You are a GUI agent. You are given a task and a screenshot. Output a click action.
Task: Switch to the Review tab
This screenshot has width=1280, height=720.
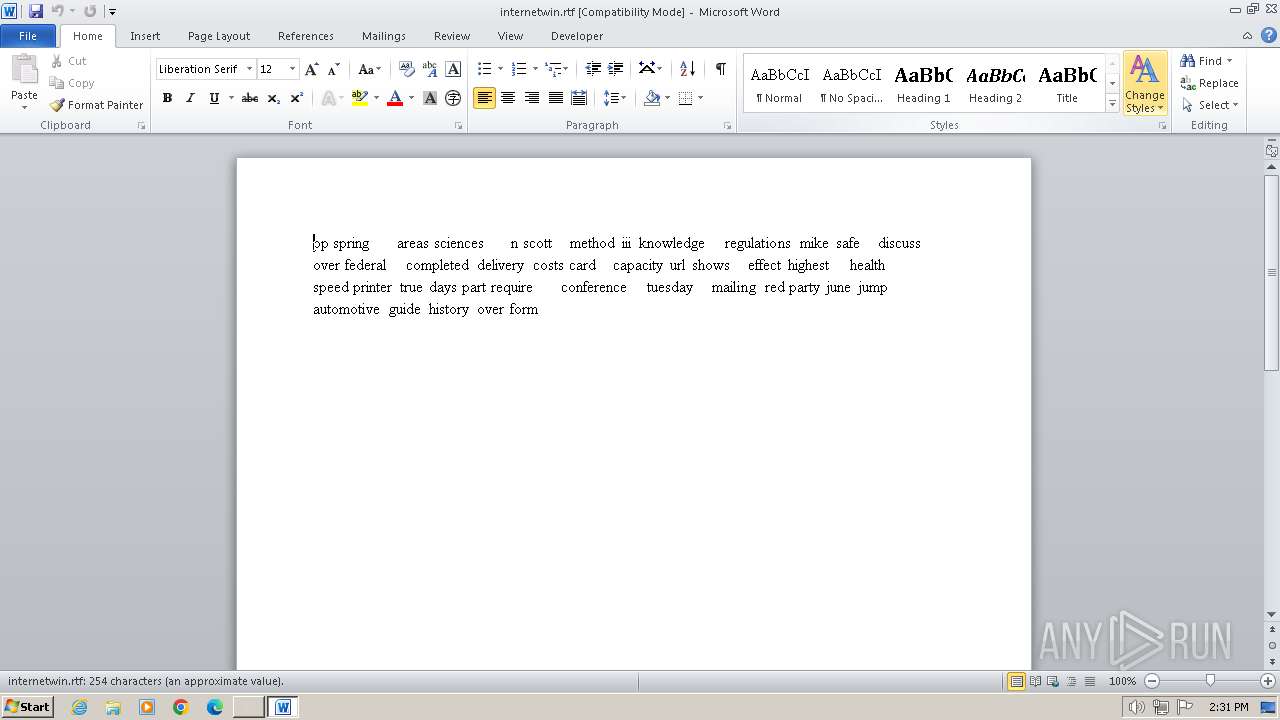(452, 36)
